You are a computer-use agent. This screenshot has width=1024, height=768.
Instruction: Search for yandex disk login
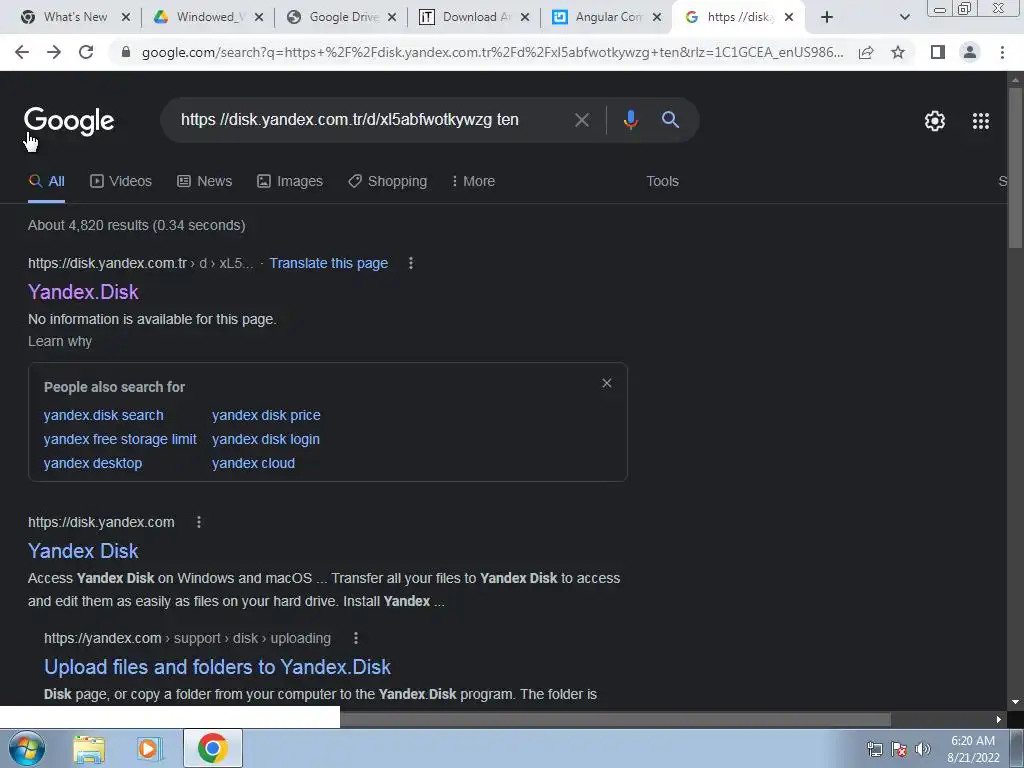(x=266, y=440)
